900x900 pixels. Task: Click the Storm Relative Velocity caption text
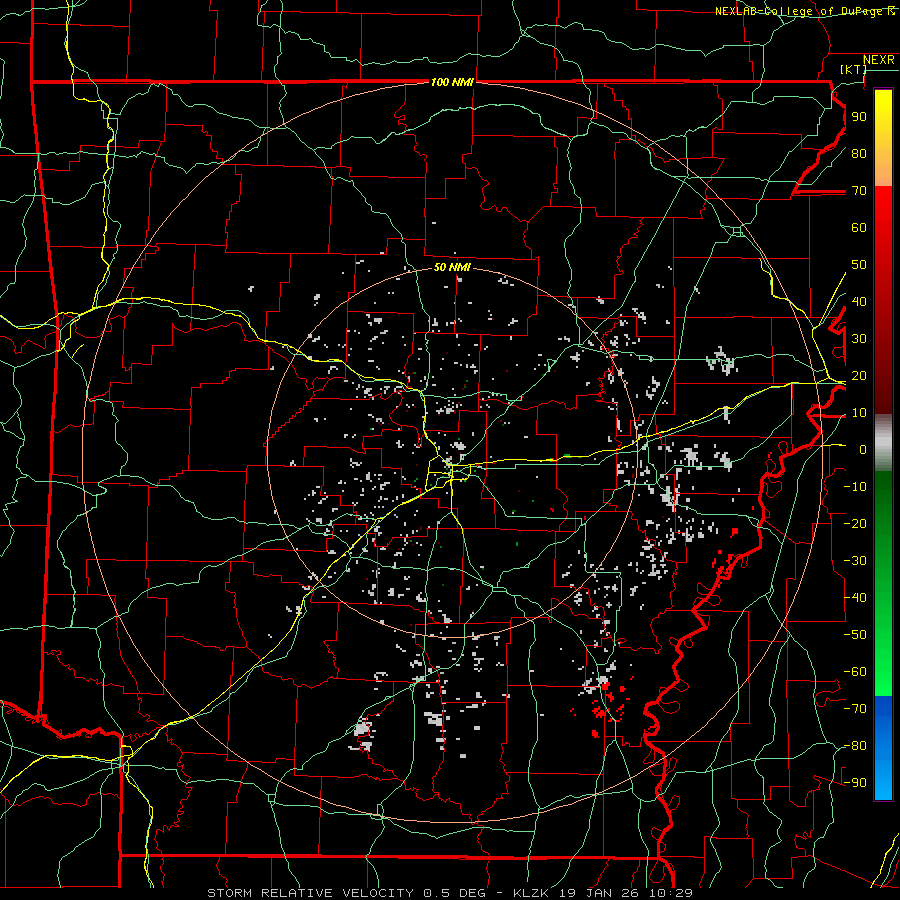pos(450,893)
